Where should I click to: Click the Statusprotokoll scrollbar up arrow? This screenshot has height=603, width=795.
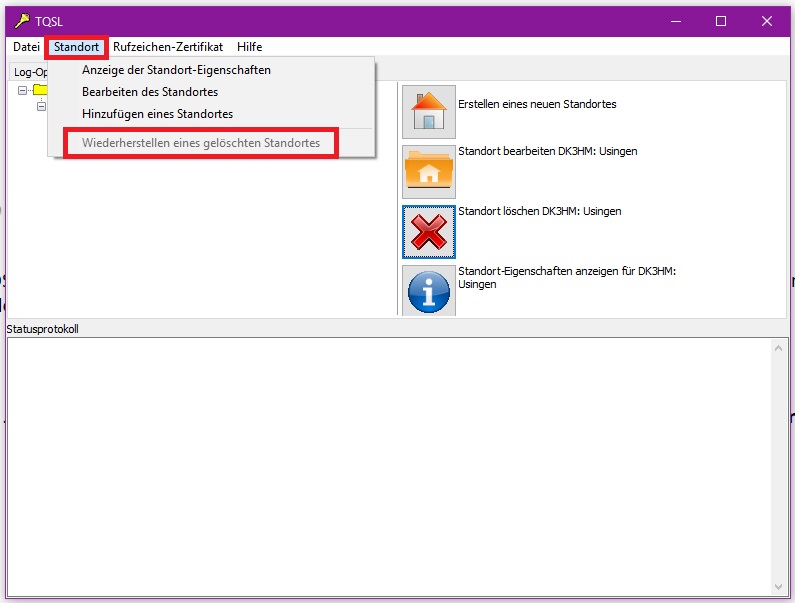click(x=778, y=348)
